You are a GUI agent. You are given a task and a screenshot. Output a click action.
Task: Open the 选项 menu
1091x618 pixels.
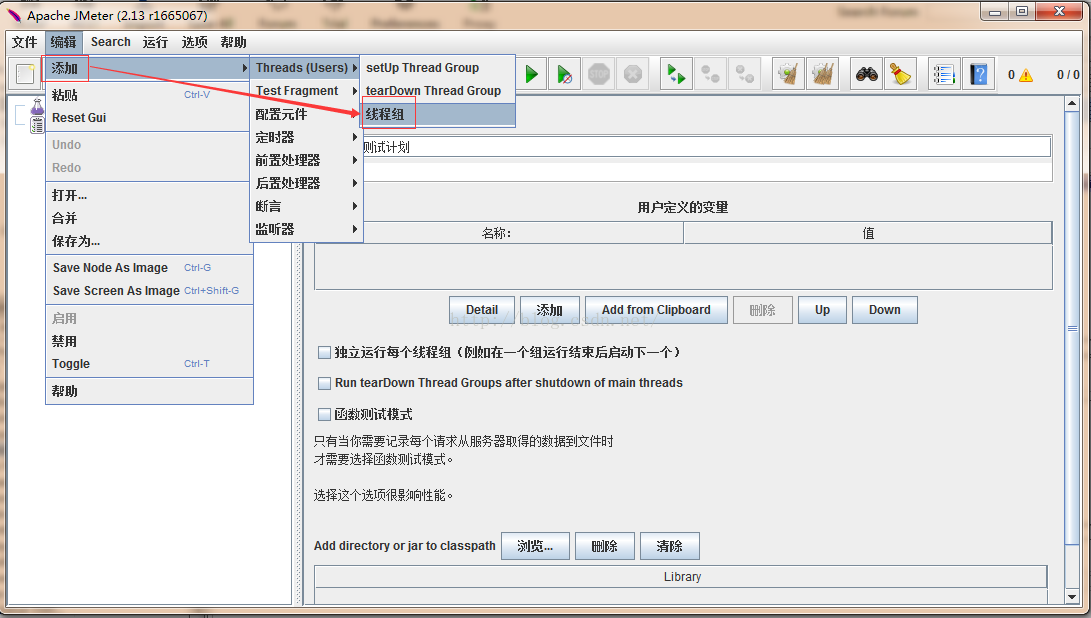(194, 42)
